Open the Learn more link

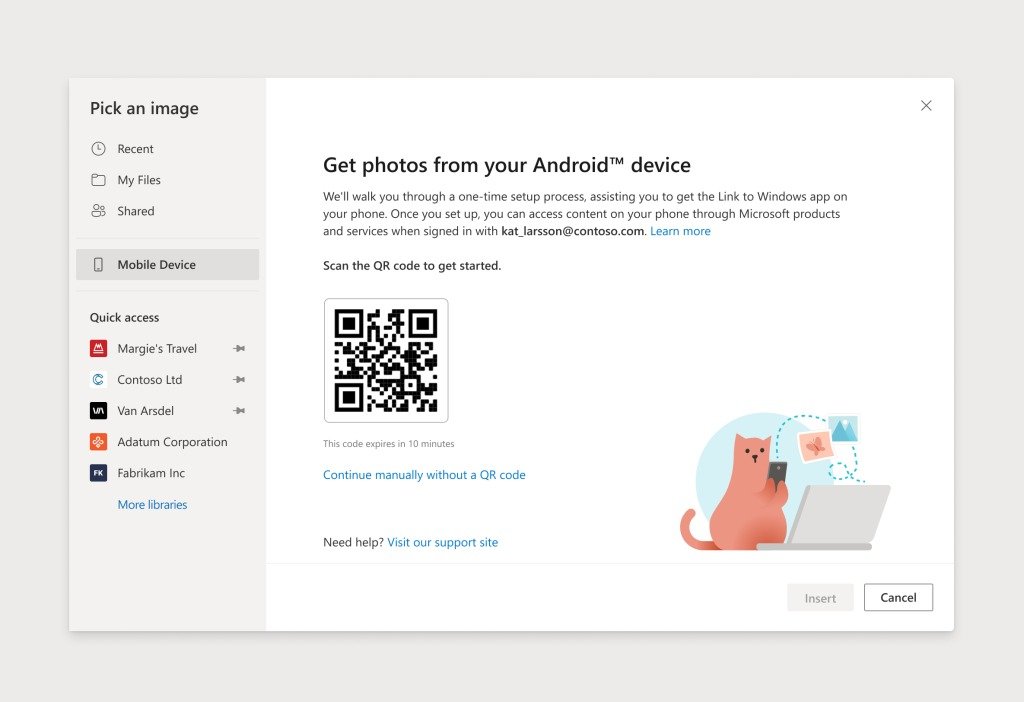[680, 231]
